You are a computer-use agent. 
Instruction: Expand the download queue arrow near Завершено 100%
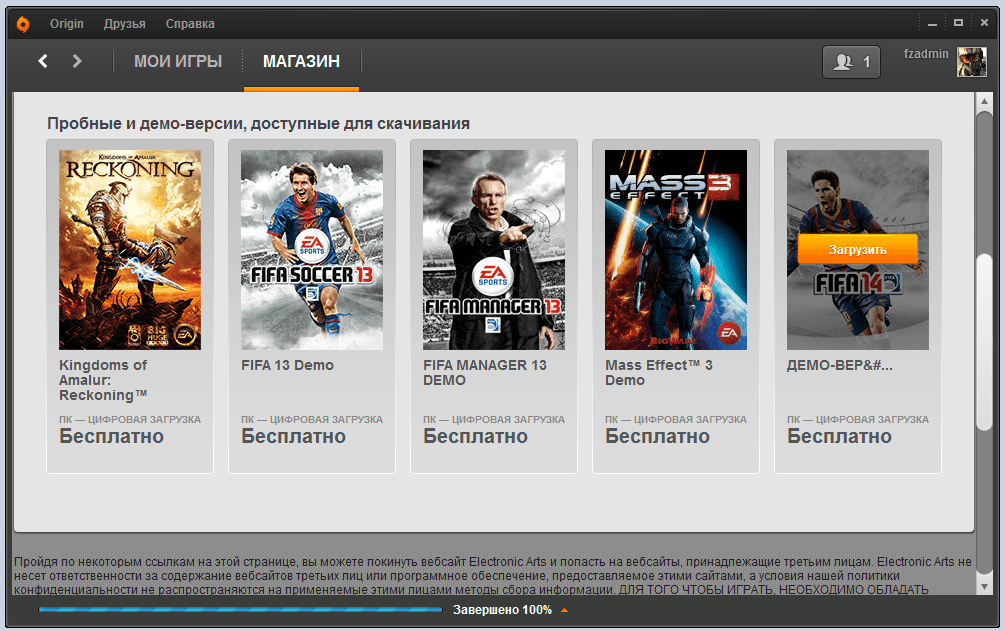(565, 610)
